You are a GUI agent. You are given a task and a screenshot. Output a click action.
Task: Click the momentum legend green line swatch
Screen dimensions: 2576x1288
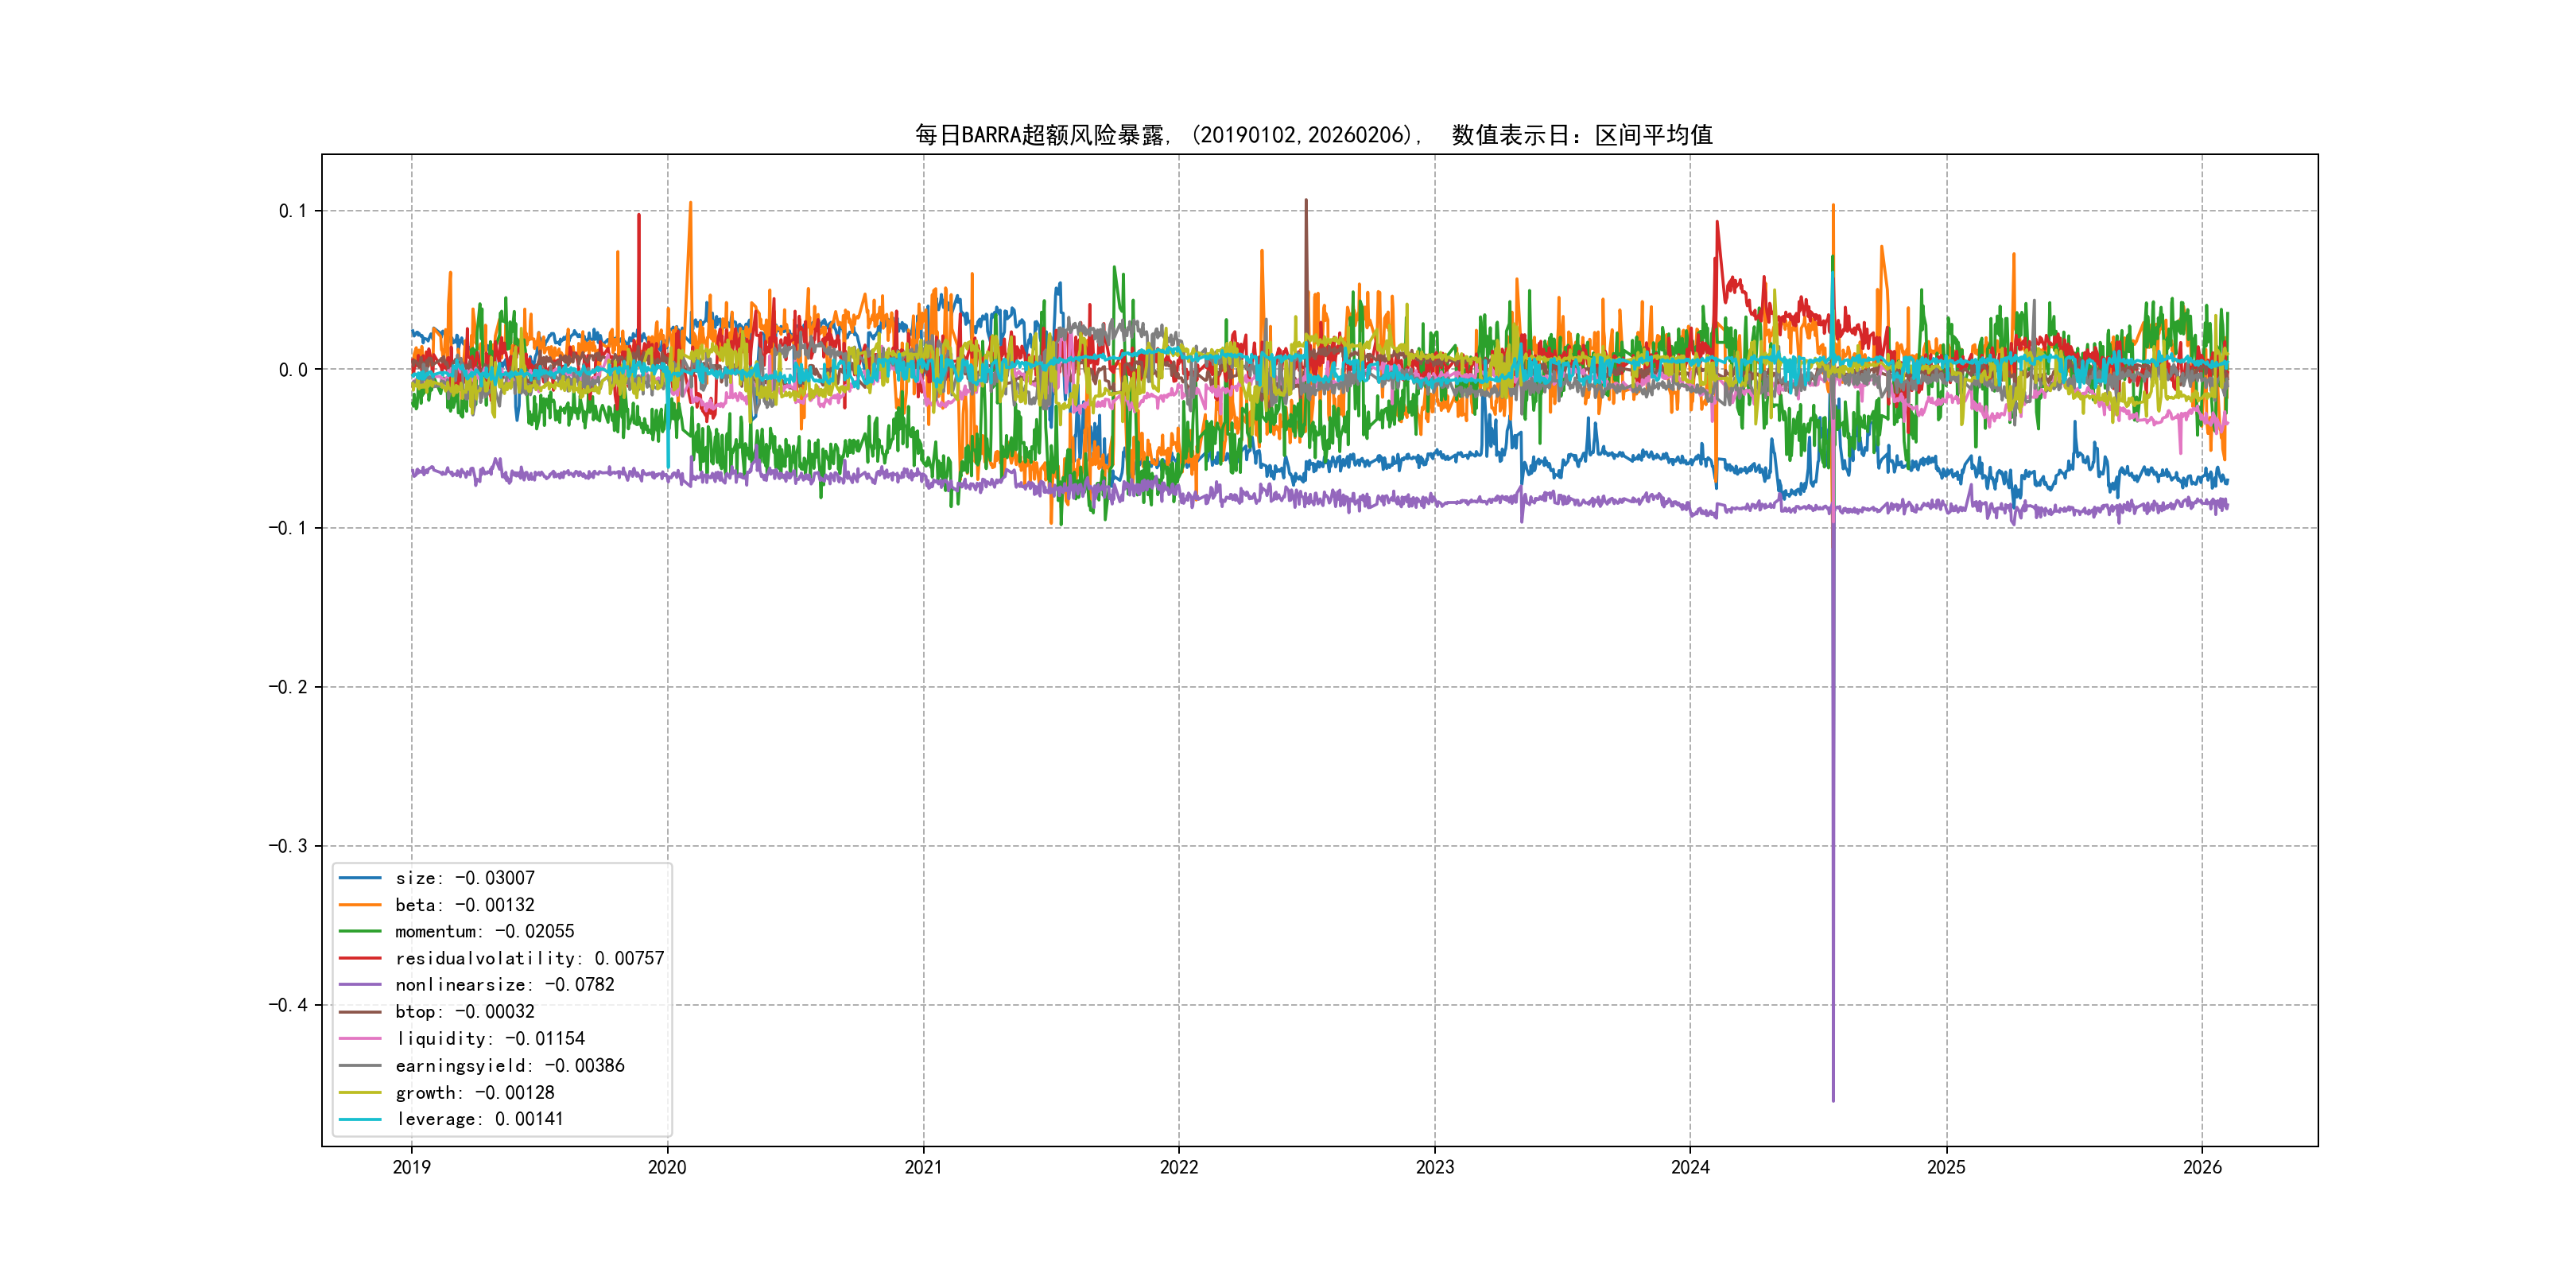tap(360, 931)
